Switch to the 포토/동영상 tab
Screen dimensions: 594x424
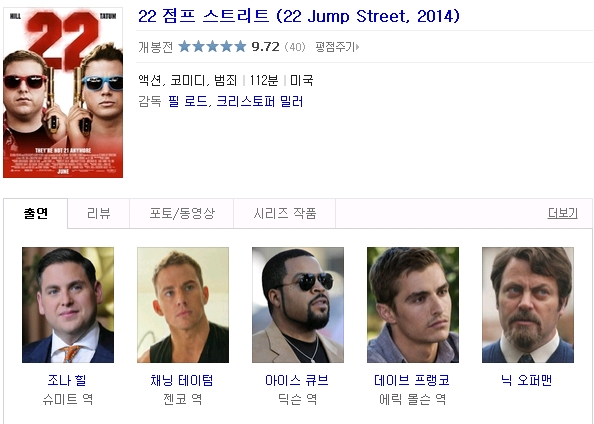(181, 213)
